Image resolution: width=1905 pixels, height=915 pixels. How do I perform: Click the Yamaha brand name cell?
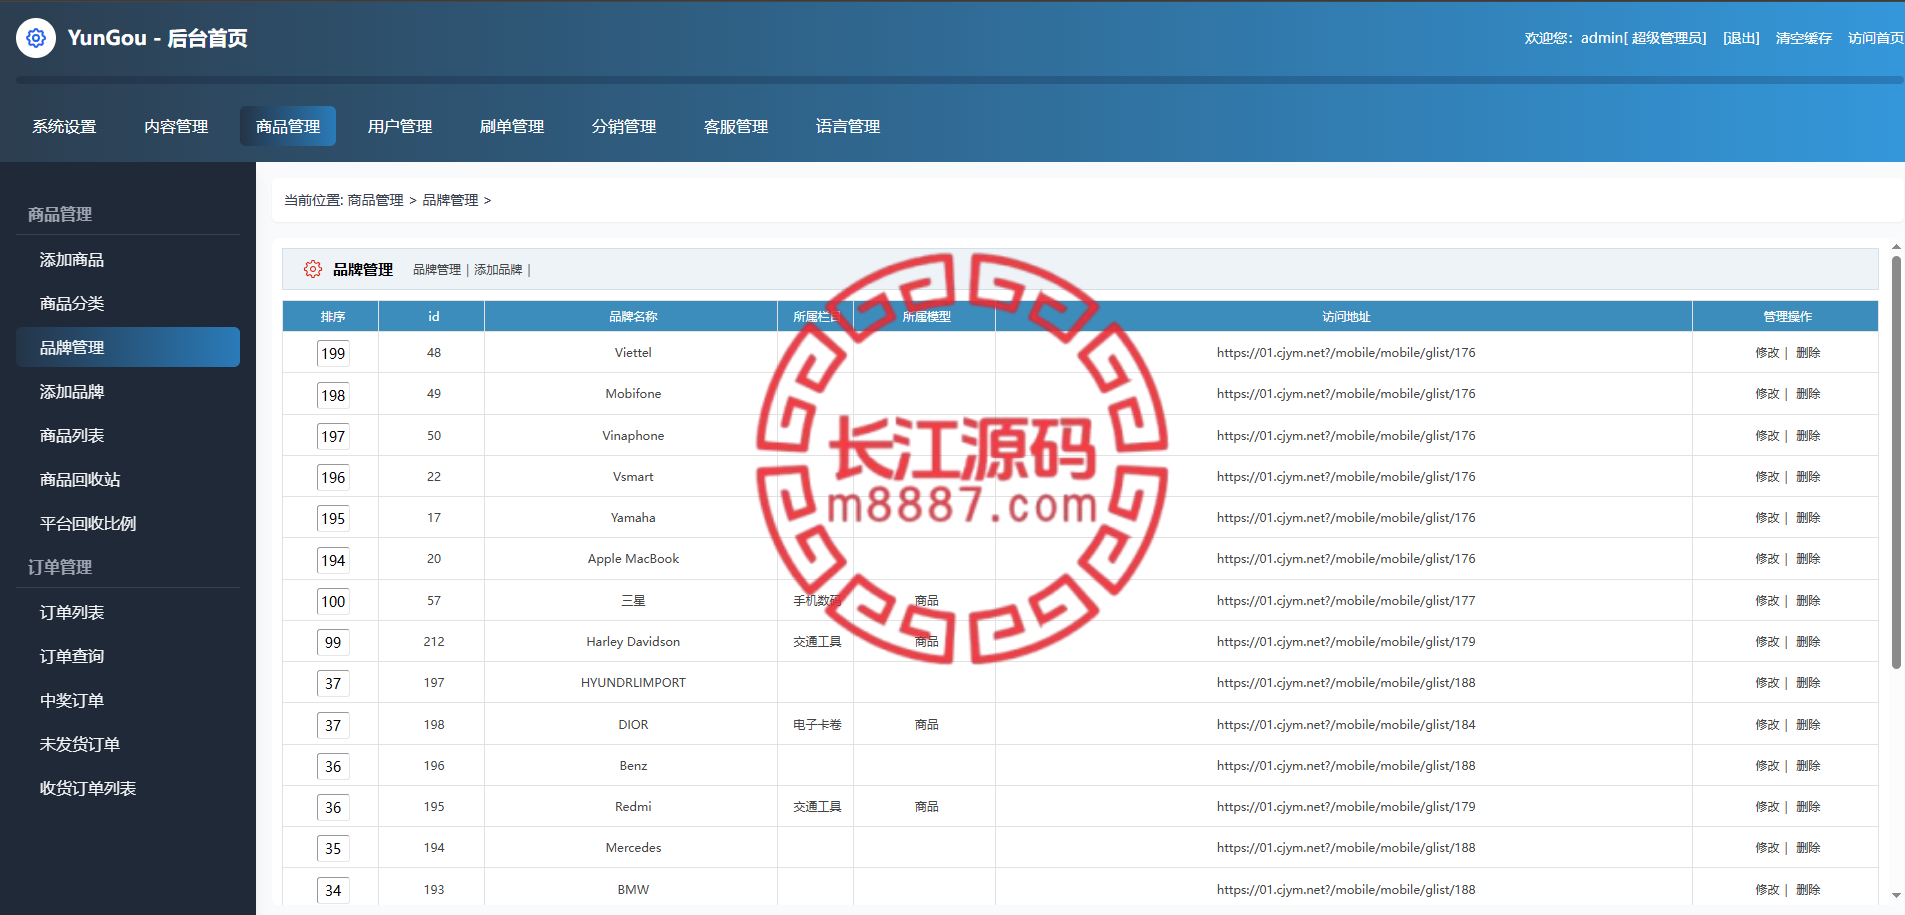pos(633,518)
